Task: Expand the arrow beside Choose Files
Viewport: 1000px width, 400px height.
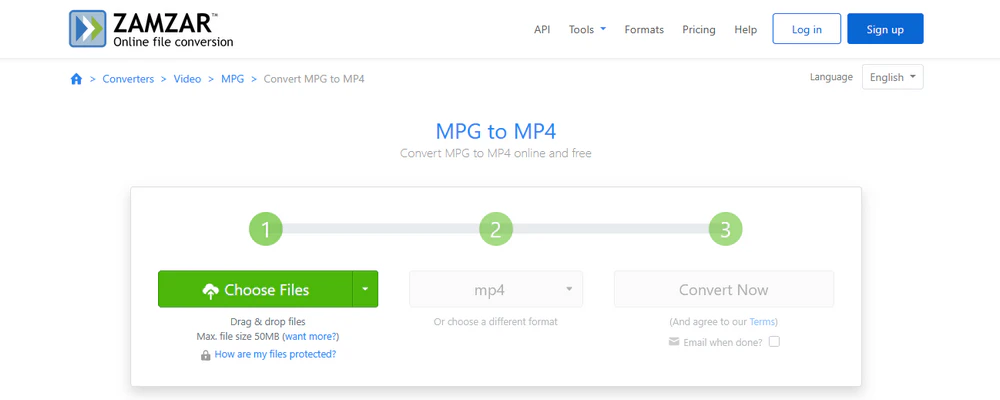Action: [x=365, y=289]
